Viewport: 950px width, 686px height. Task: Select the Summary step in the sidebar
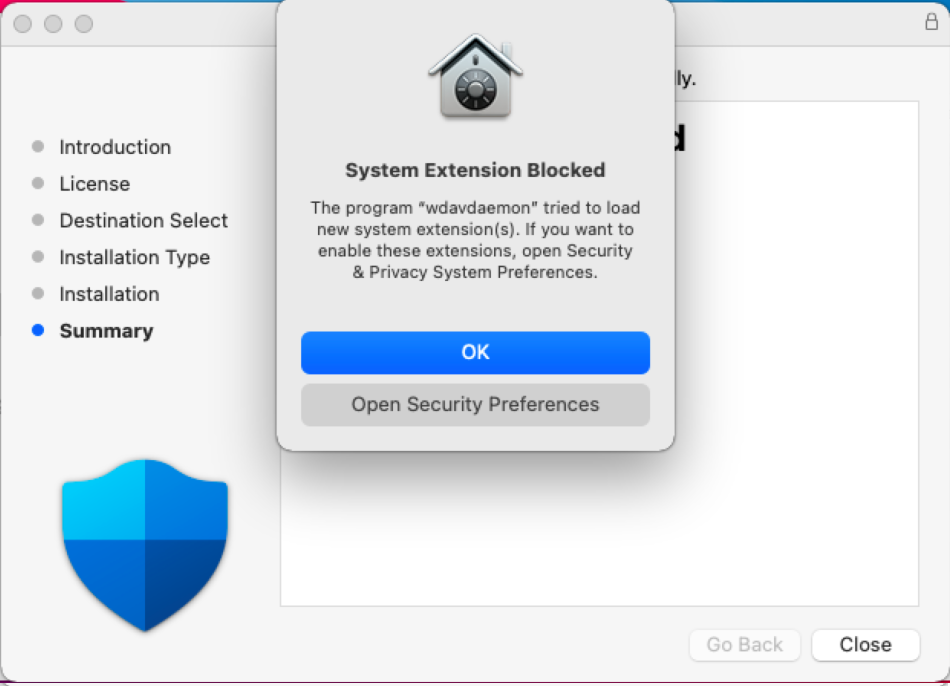(x=106, y=331)
